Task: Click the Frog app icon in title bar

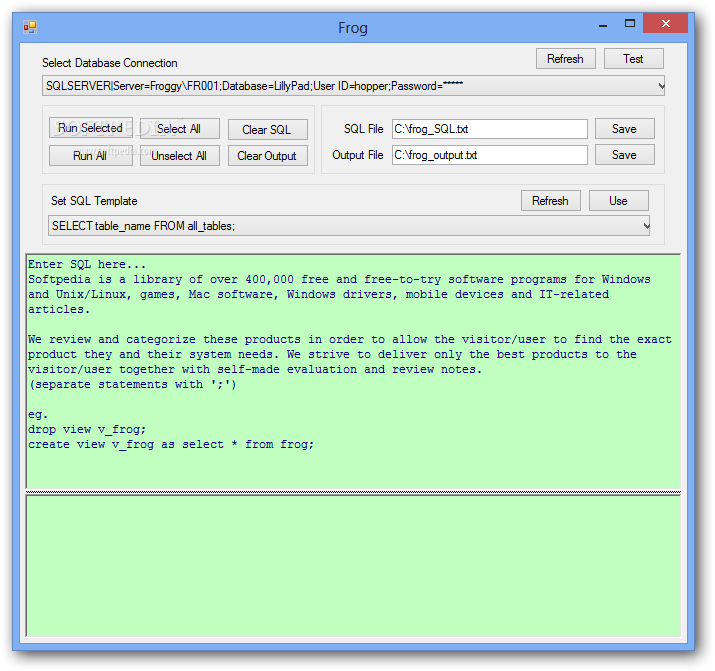Action: tap(30, 27)
